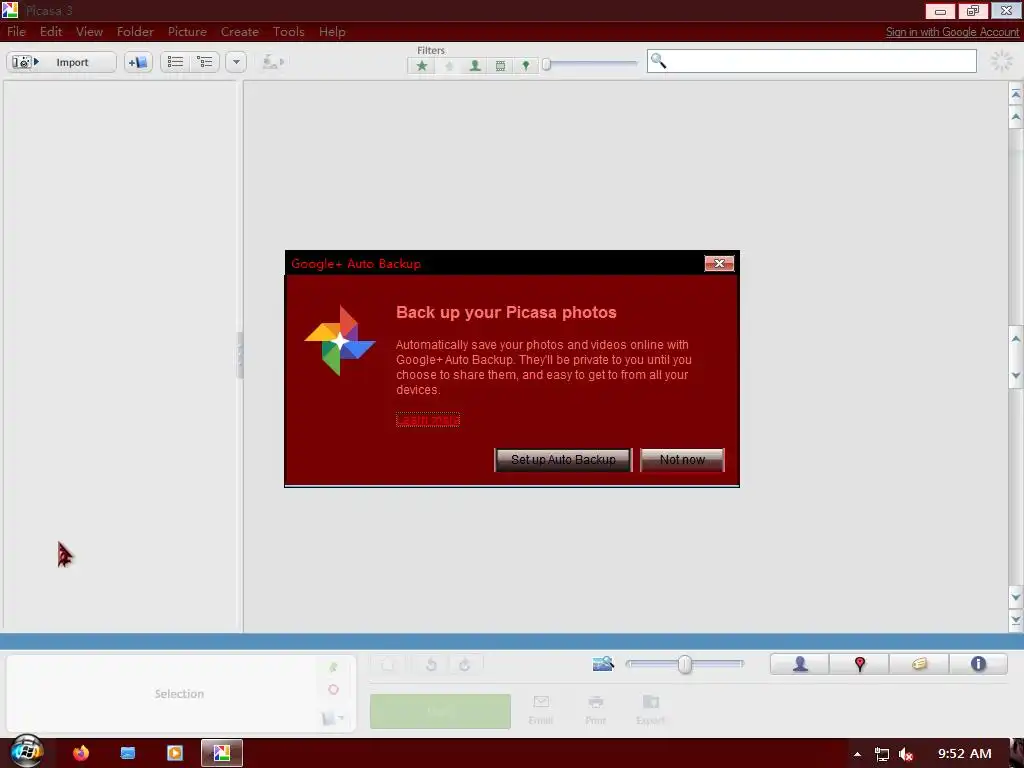Click the Print button
Screen dimensions: 1024x768
coord(596,710)
